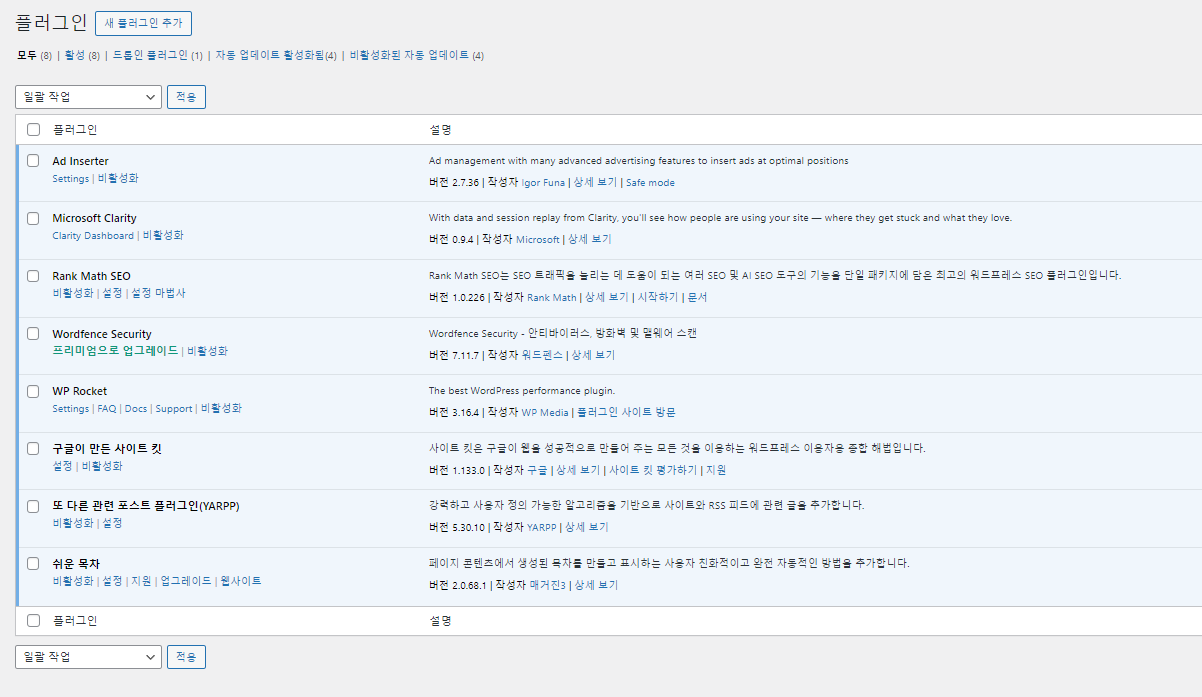
Task: Open YARPP 설정 link
Action: [x=112, y=523]
